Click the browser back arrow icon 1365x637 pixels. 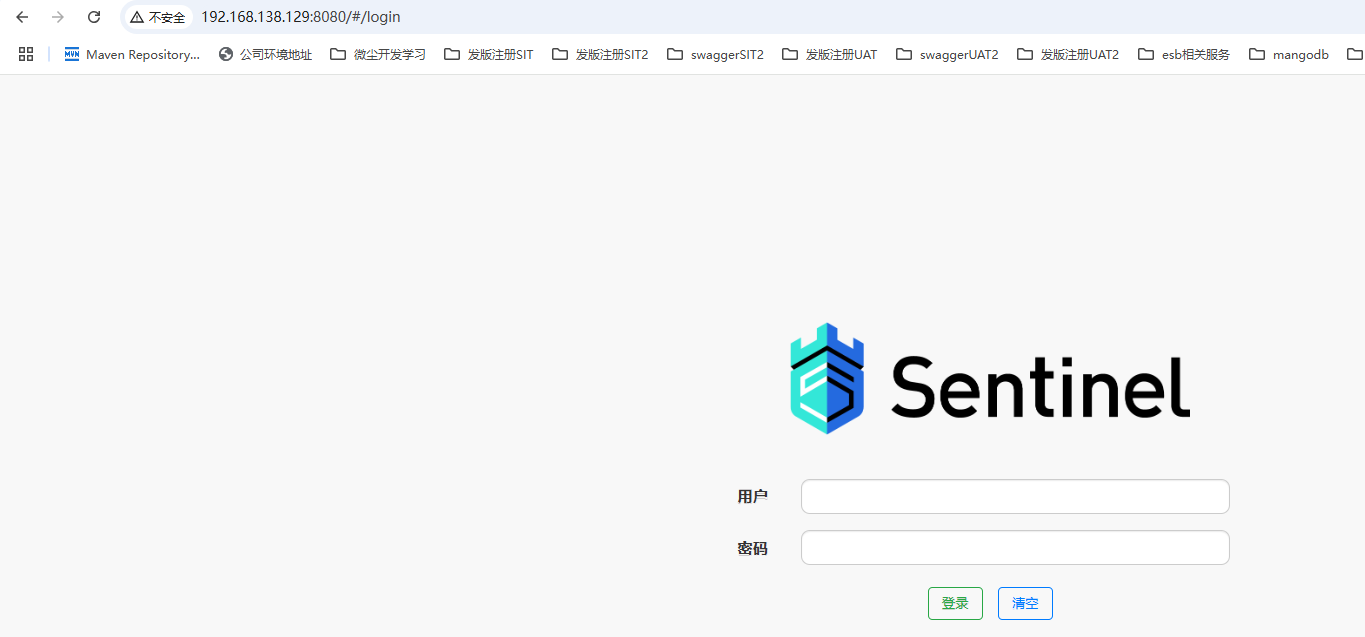(x=22, y=17)
